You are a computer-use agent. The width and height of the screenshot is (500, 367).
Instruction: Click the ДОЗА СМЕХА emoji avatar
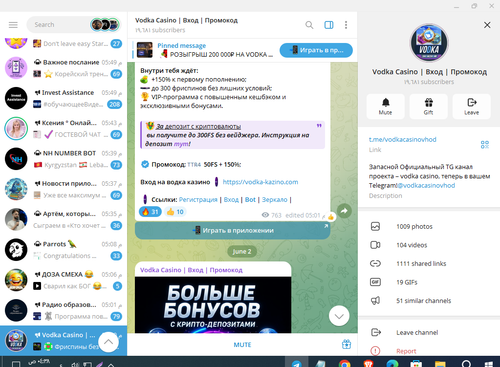[16, 280]
